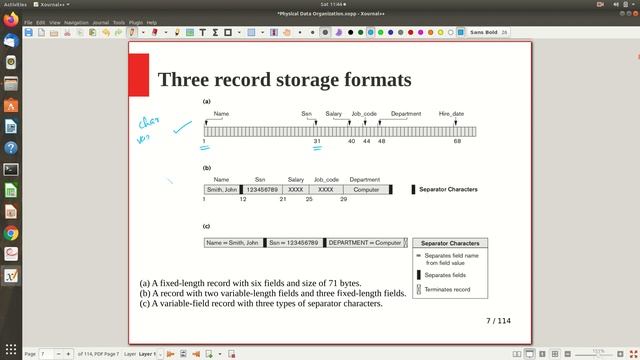Pick the gray color swatch
This screenshot has width=640, height=360.
tap(400, 33)
